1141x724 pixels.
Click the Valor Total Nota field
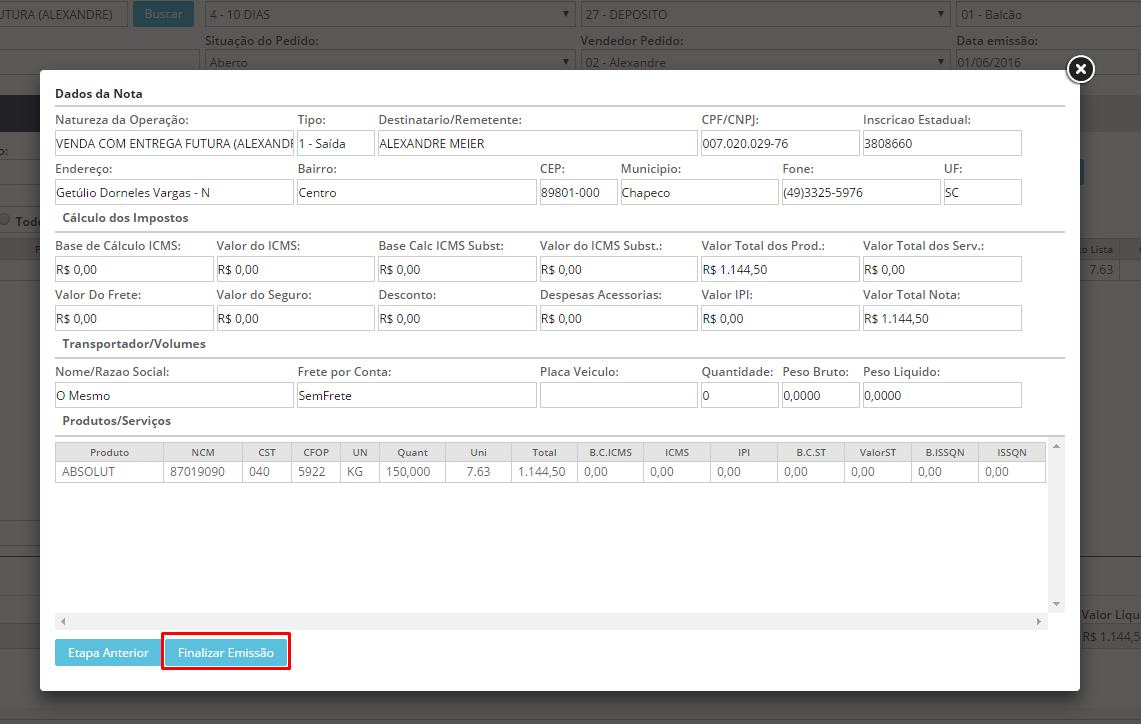point(942,318)
